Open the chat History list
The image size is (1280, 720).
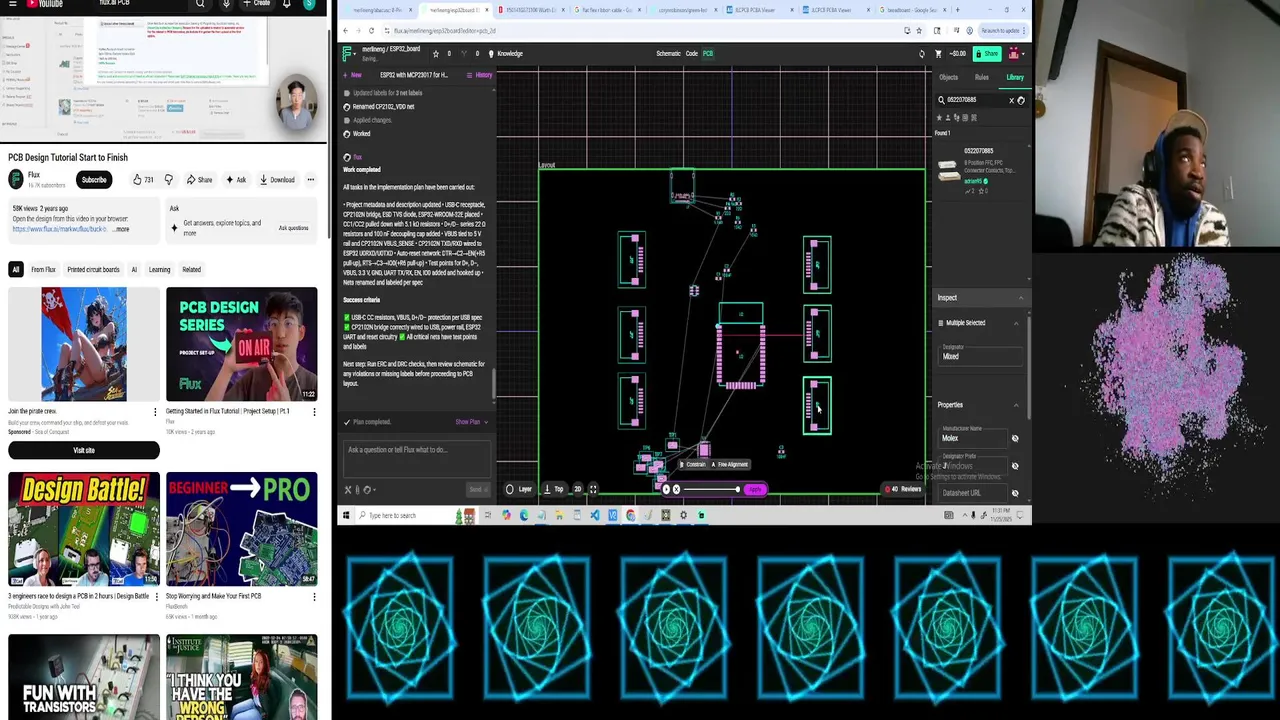(480, 75)
